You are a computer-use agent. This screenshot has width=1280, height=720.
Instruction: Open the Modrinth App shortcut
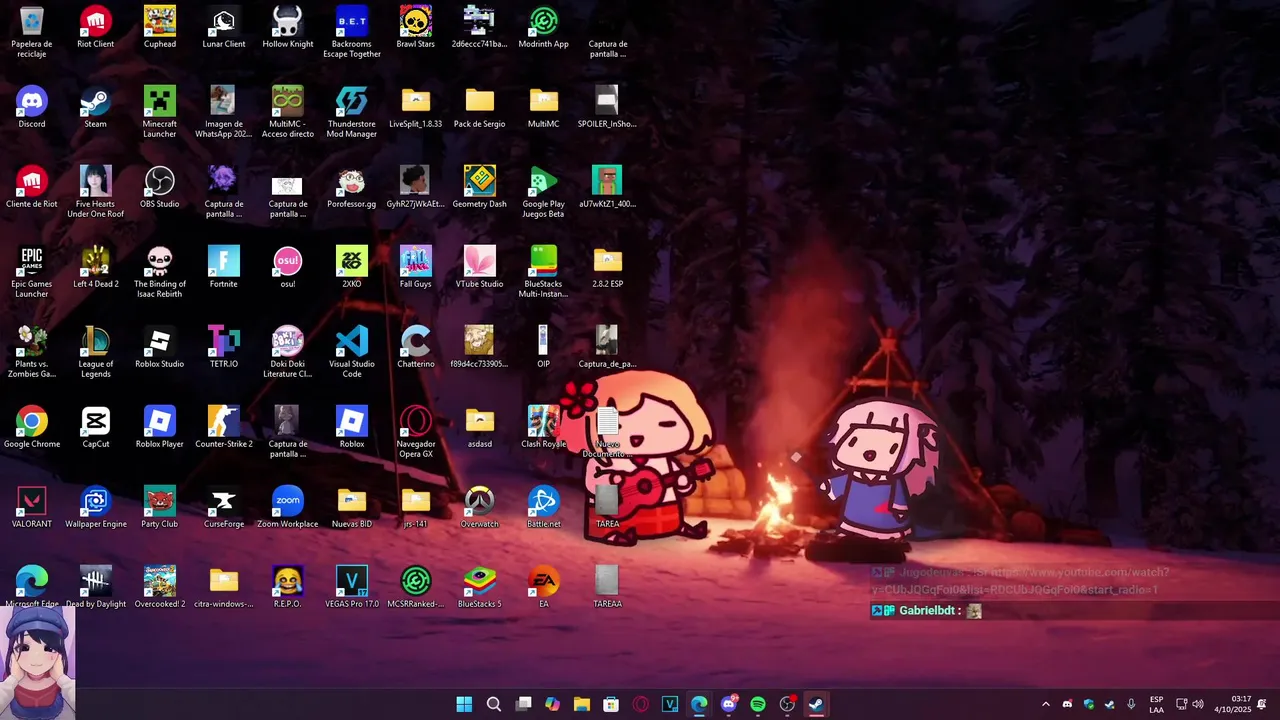click(544, 27)
